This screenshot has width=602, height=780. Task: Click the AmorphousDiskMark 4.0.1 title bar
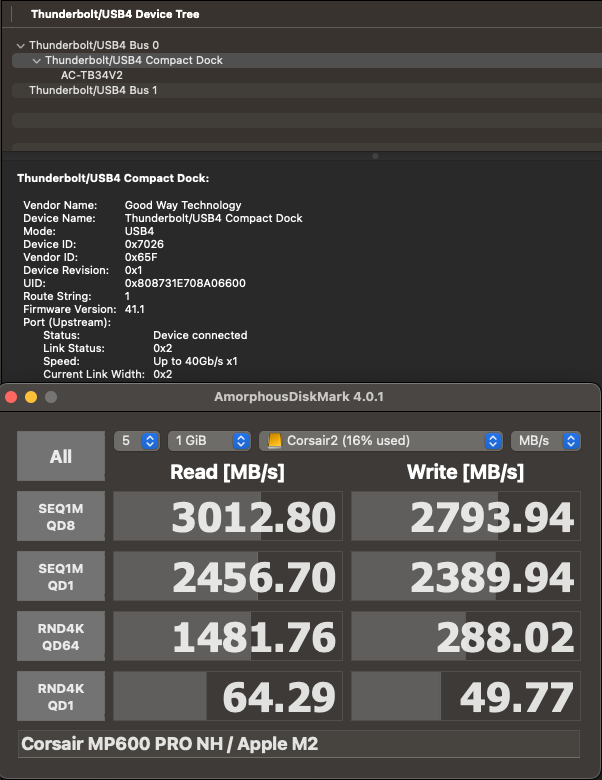point(299,397)
